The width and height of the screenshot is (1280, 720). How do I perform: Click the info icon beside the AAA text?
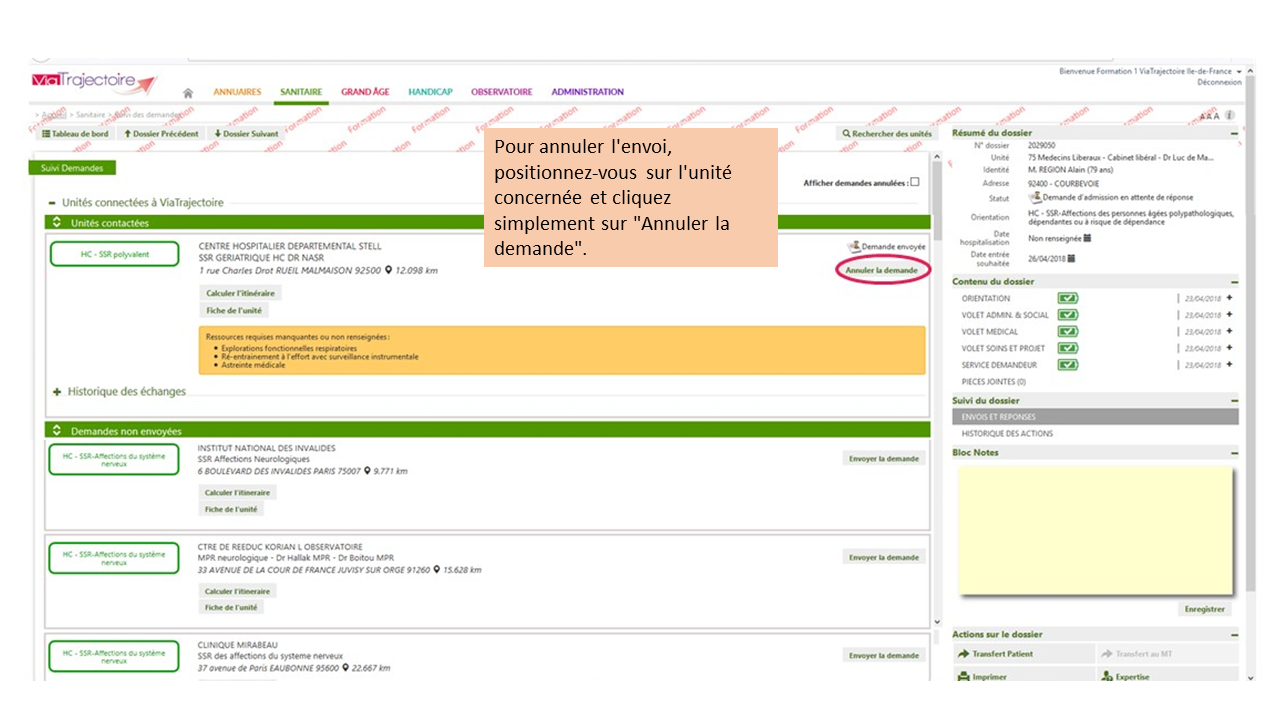(1230, 115)
